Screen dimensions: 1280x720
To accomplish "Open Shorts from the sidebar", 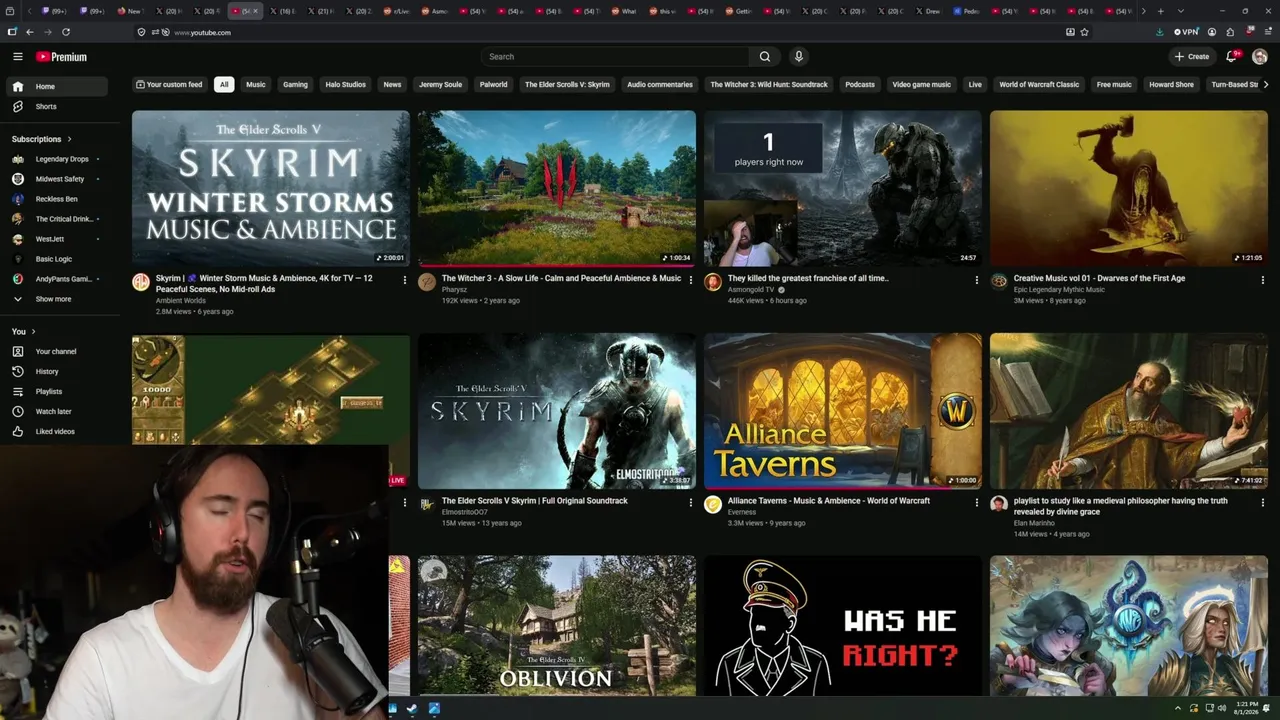I will coord(58,107).
